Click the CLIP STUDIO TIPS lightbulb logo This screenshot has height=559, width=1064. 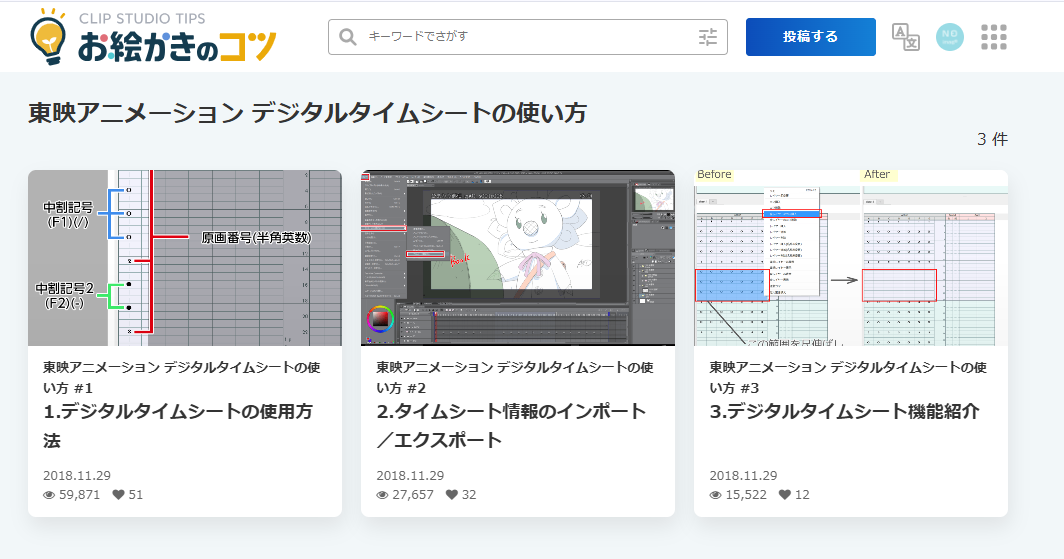[49, 37]
